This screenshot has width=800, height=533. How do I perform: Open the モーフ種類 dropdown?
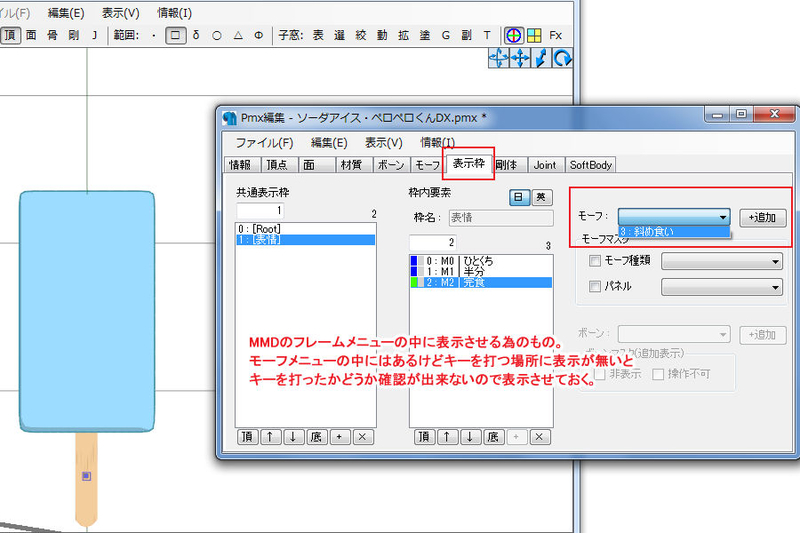pyautogui.click(x=722, y=261)
